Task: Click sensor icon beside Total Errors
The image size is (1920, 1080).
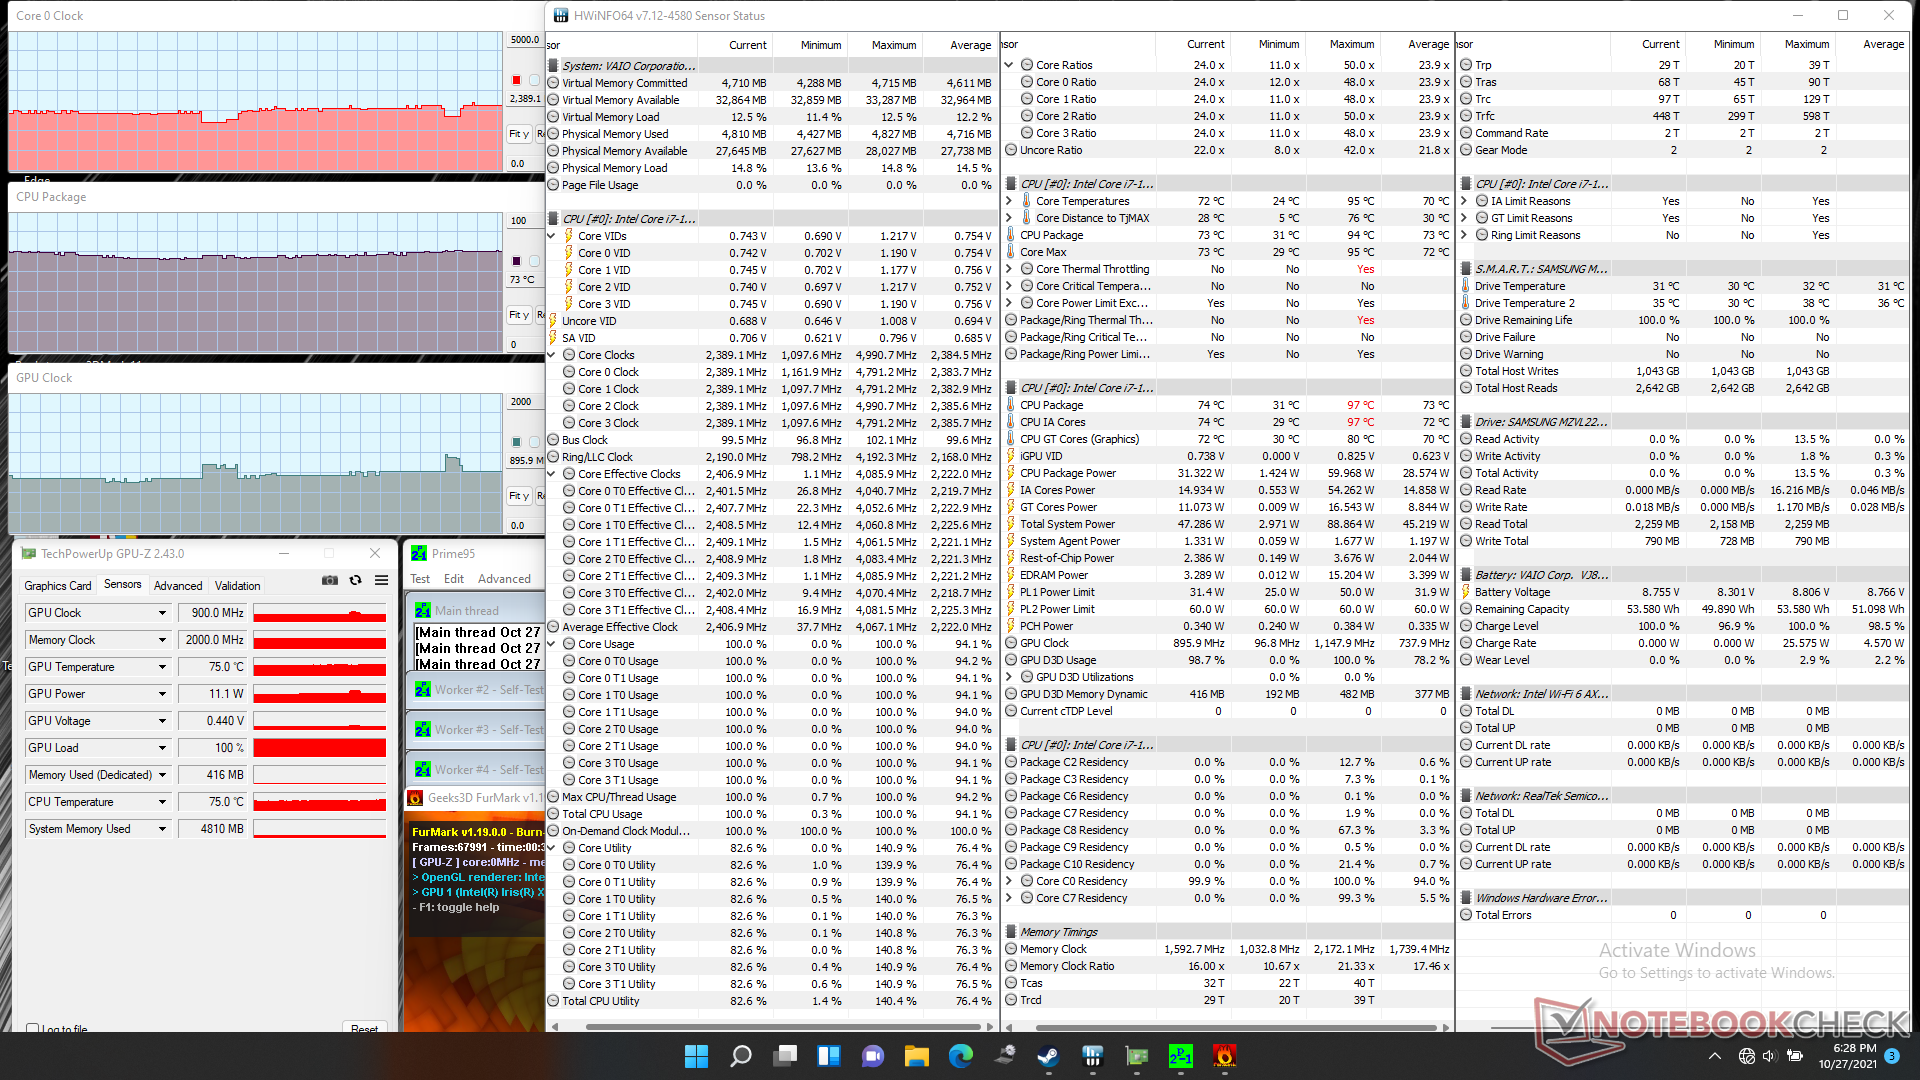Action: 1466,915
